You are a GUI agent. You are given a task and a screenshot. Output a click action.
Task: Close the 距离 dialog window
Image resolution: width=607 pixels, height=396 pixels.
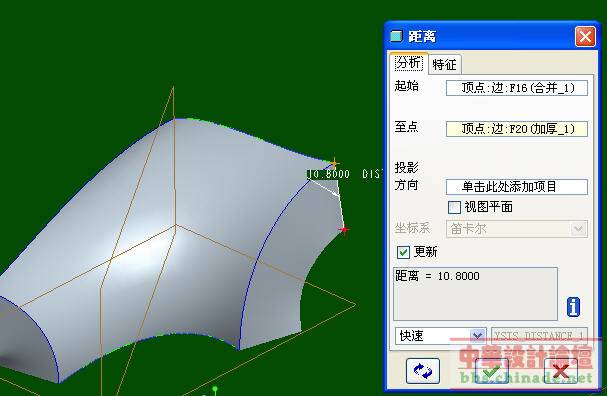tap(585, 37)
